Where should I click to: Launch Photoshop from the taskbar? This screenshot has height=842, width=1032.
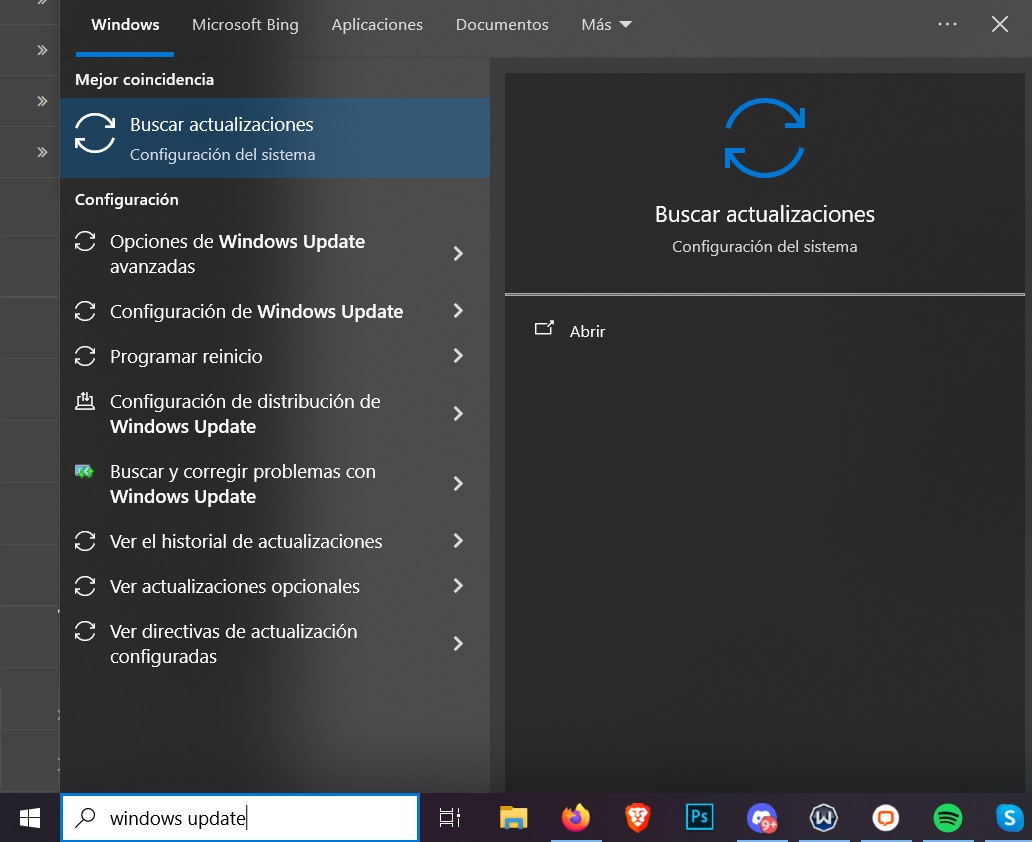[x=700, y=818]
